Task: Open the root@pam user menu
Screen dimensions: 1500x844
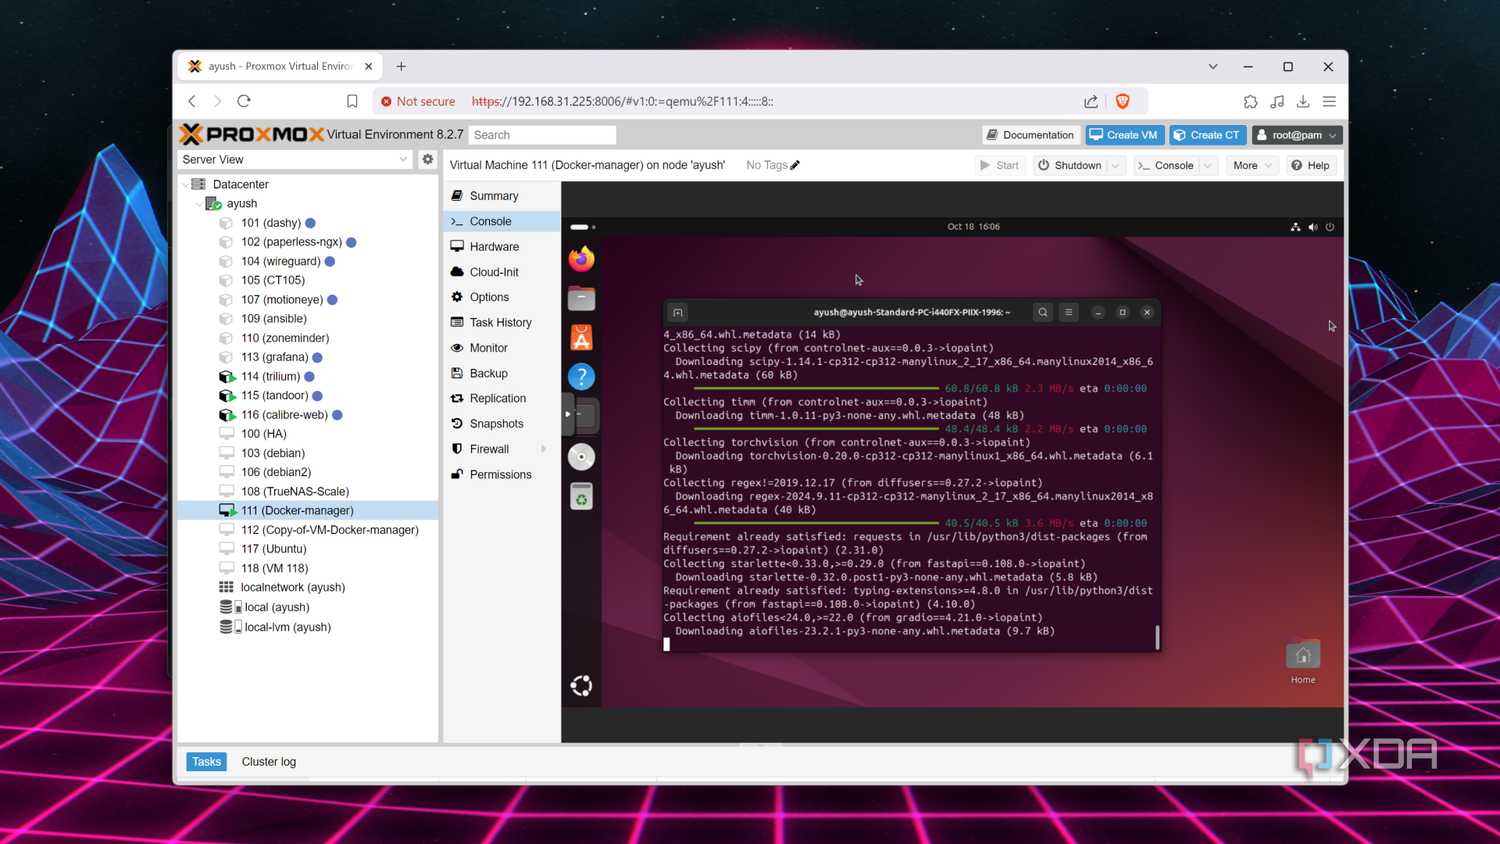Action: pyautogui.click(x=1297, y=135)
